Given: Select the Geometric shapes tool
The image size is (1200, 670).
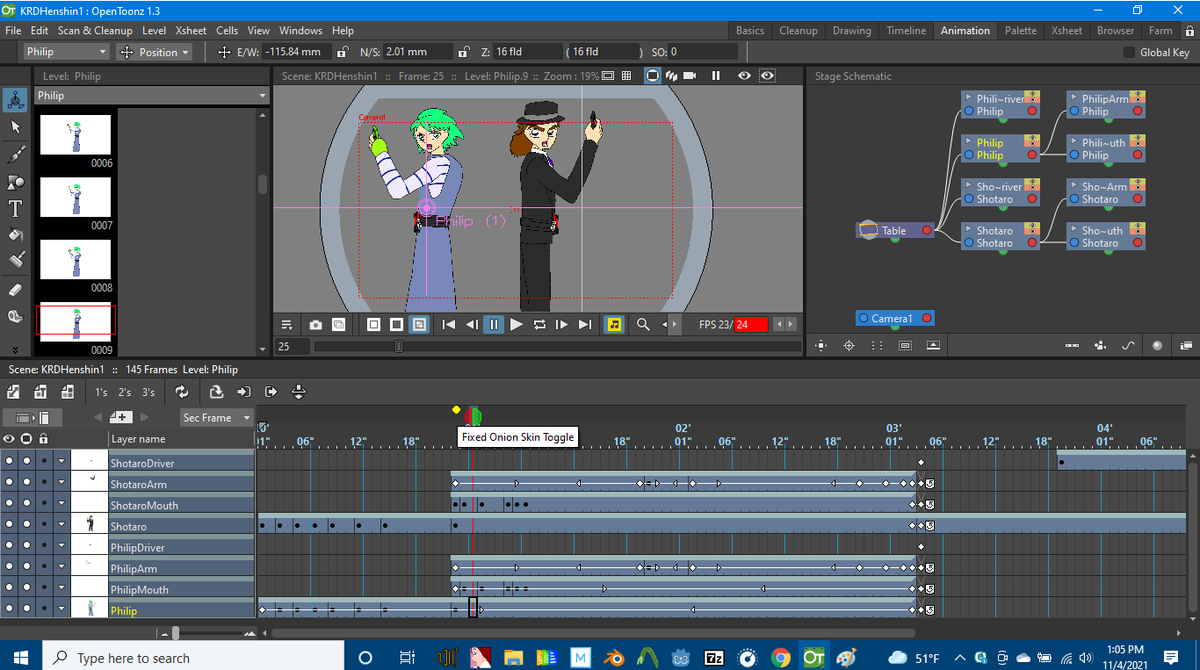Looking at the screenshot, I should pyautogui.click(x=15, y=182).
